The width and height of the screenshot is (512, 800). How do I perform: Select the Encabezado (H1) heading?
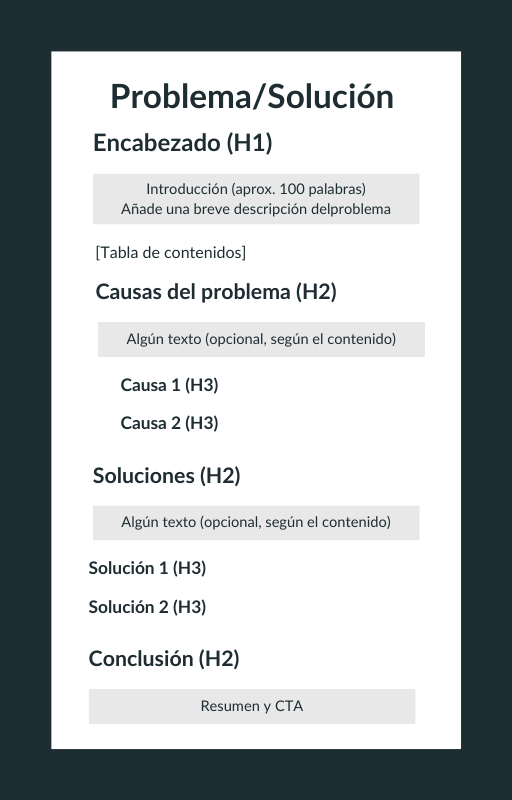click(183, 142)
